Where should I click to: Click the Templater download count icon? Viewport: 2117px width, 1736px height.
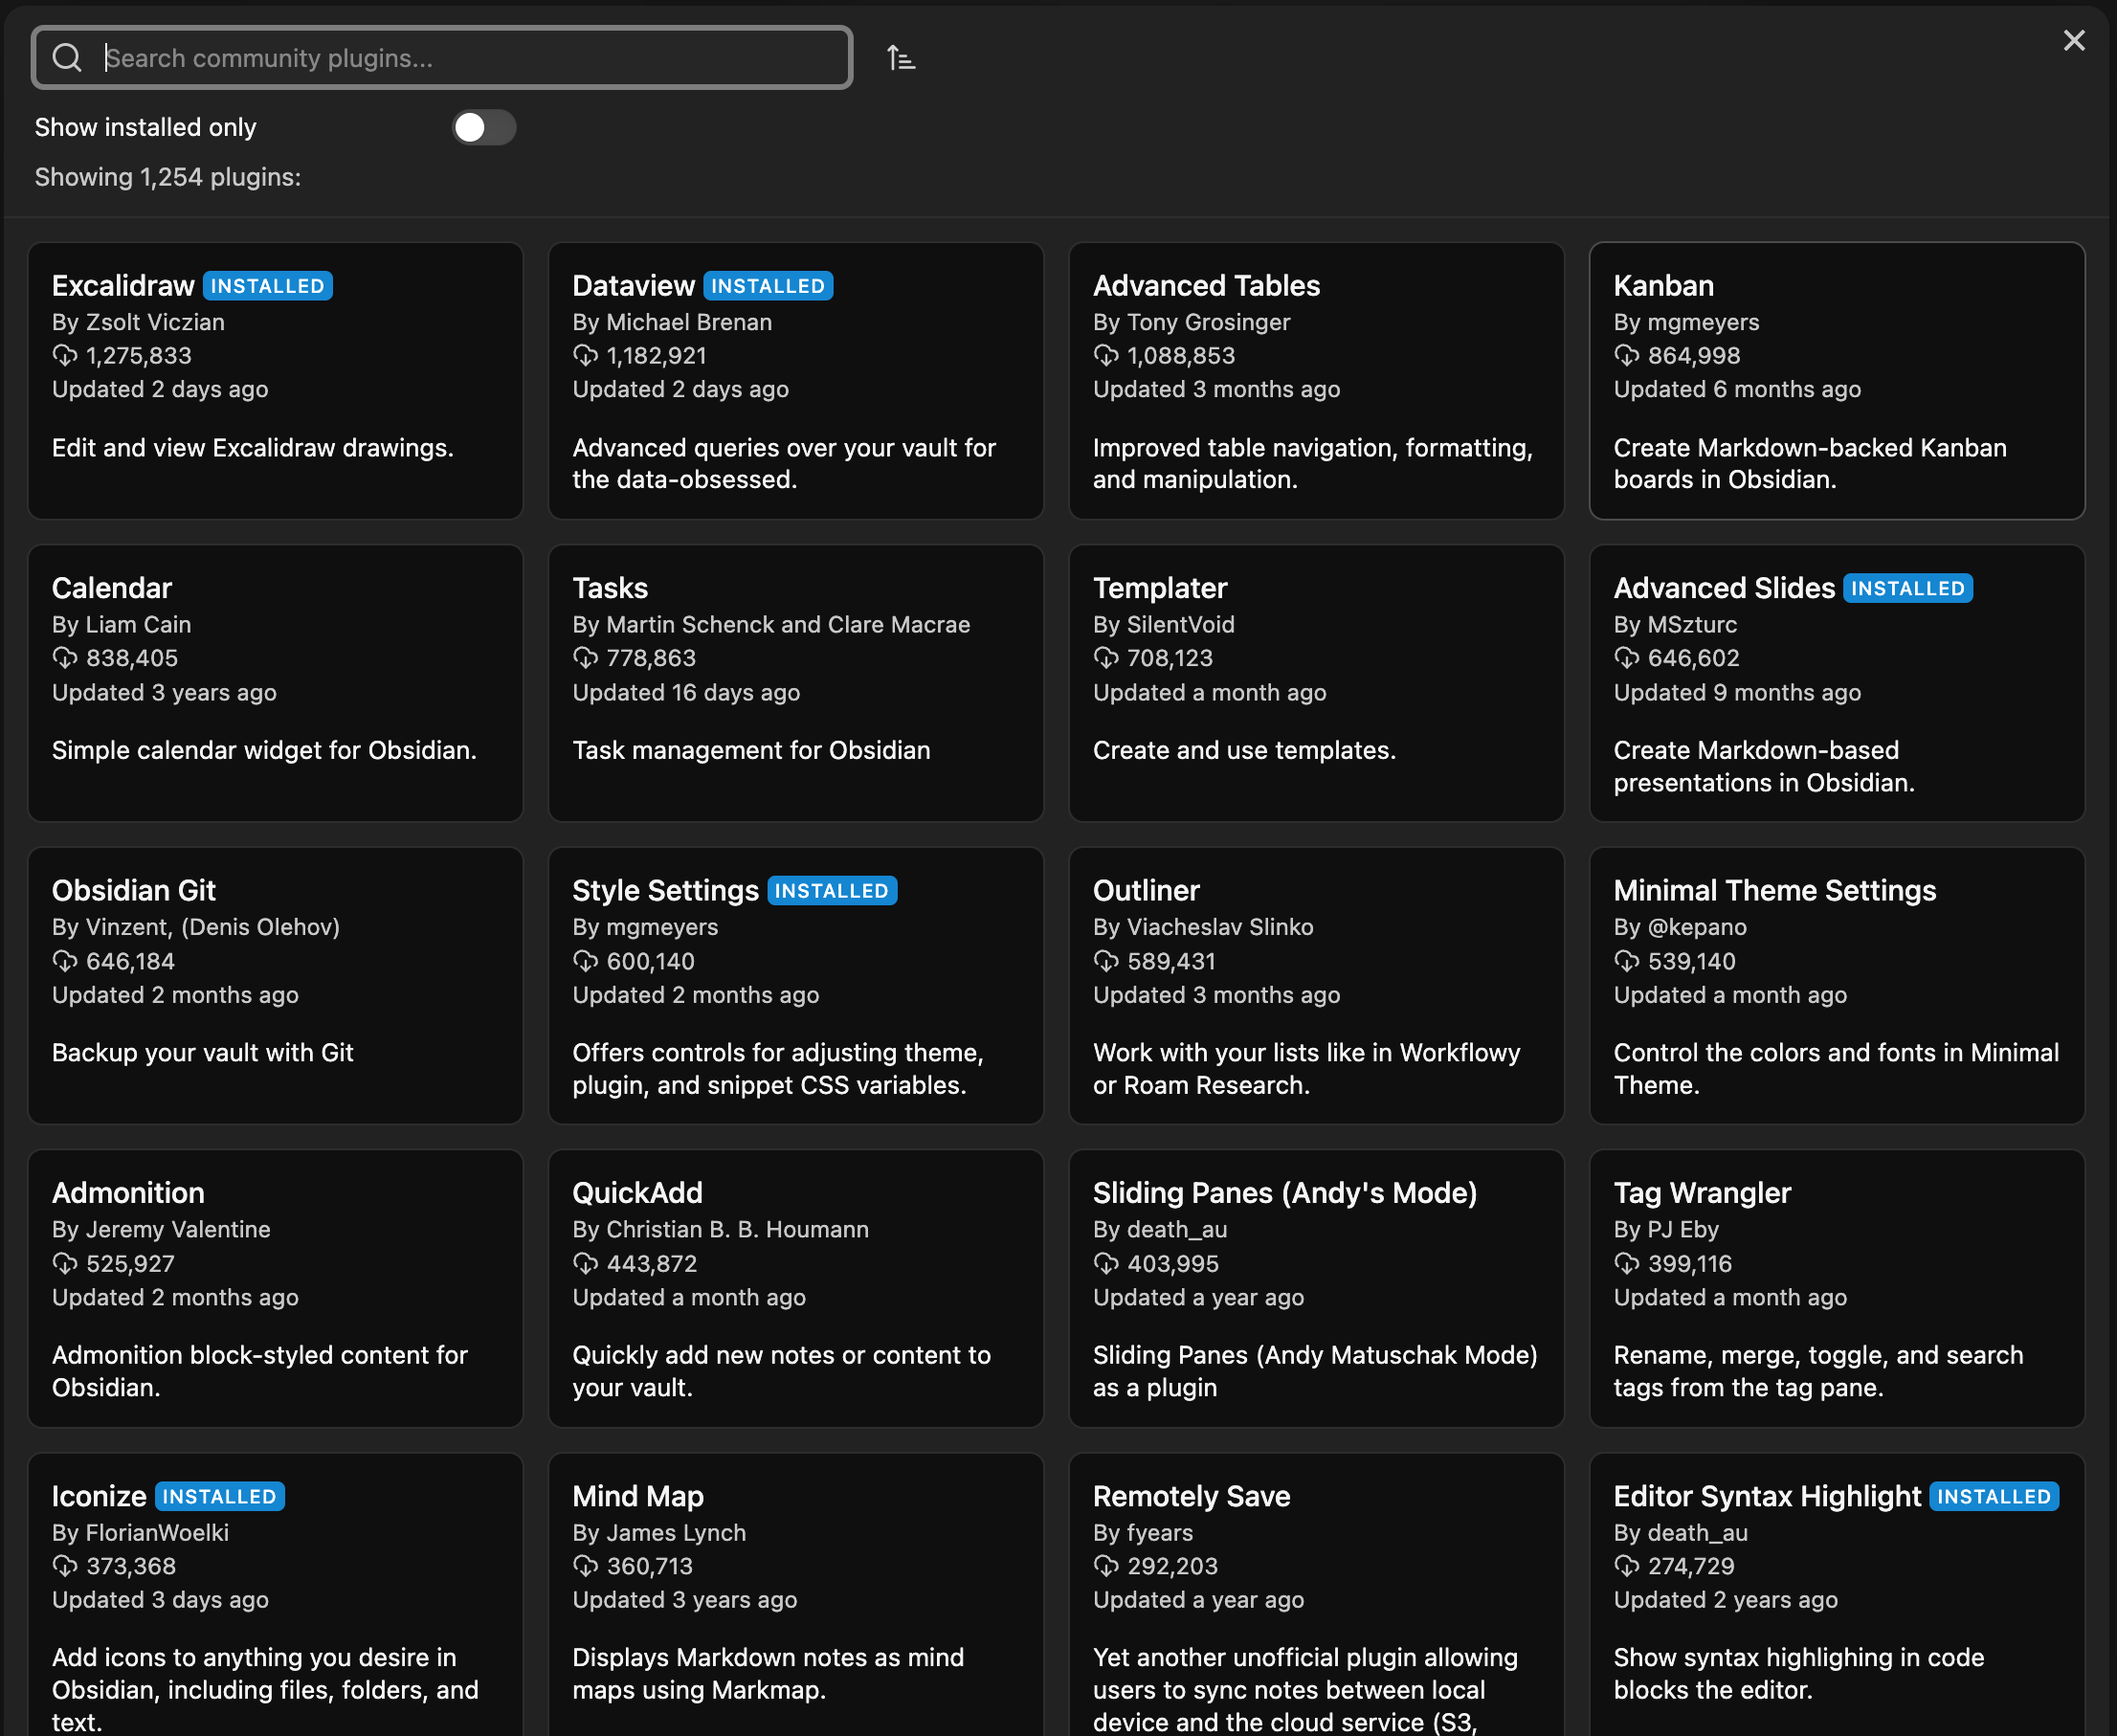(1106, 658)
